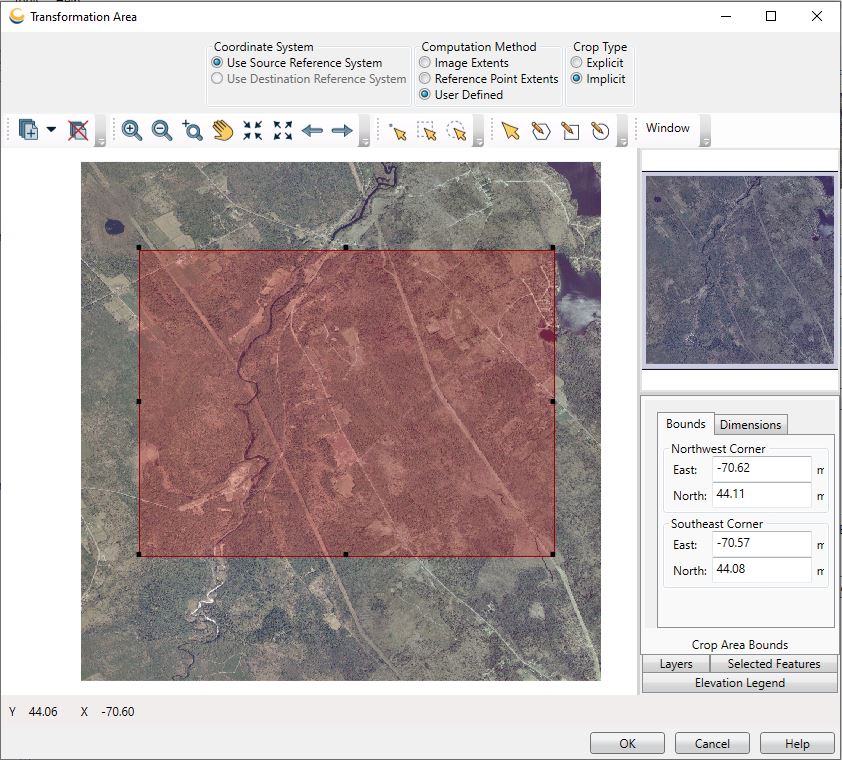Expand the Layers panel section
This screenshot has height=760, width=842.
[676, 664]
